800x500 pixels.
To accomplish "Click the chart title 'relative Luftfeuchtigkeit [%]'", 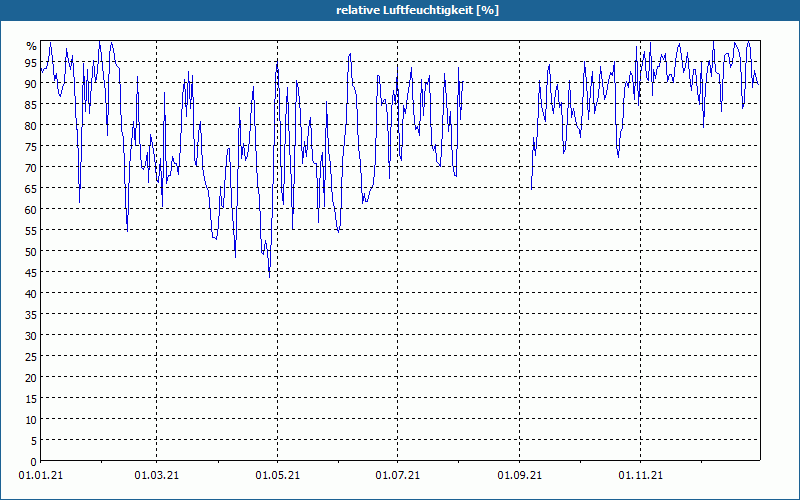I will coord(417,10).
